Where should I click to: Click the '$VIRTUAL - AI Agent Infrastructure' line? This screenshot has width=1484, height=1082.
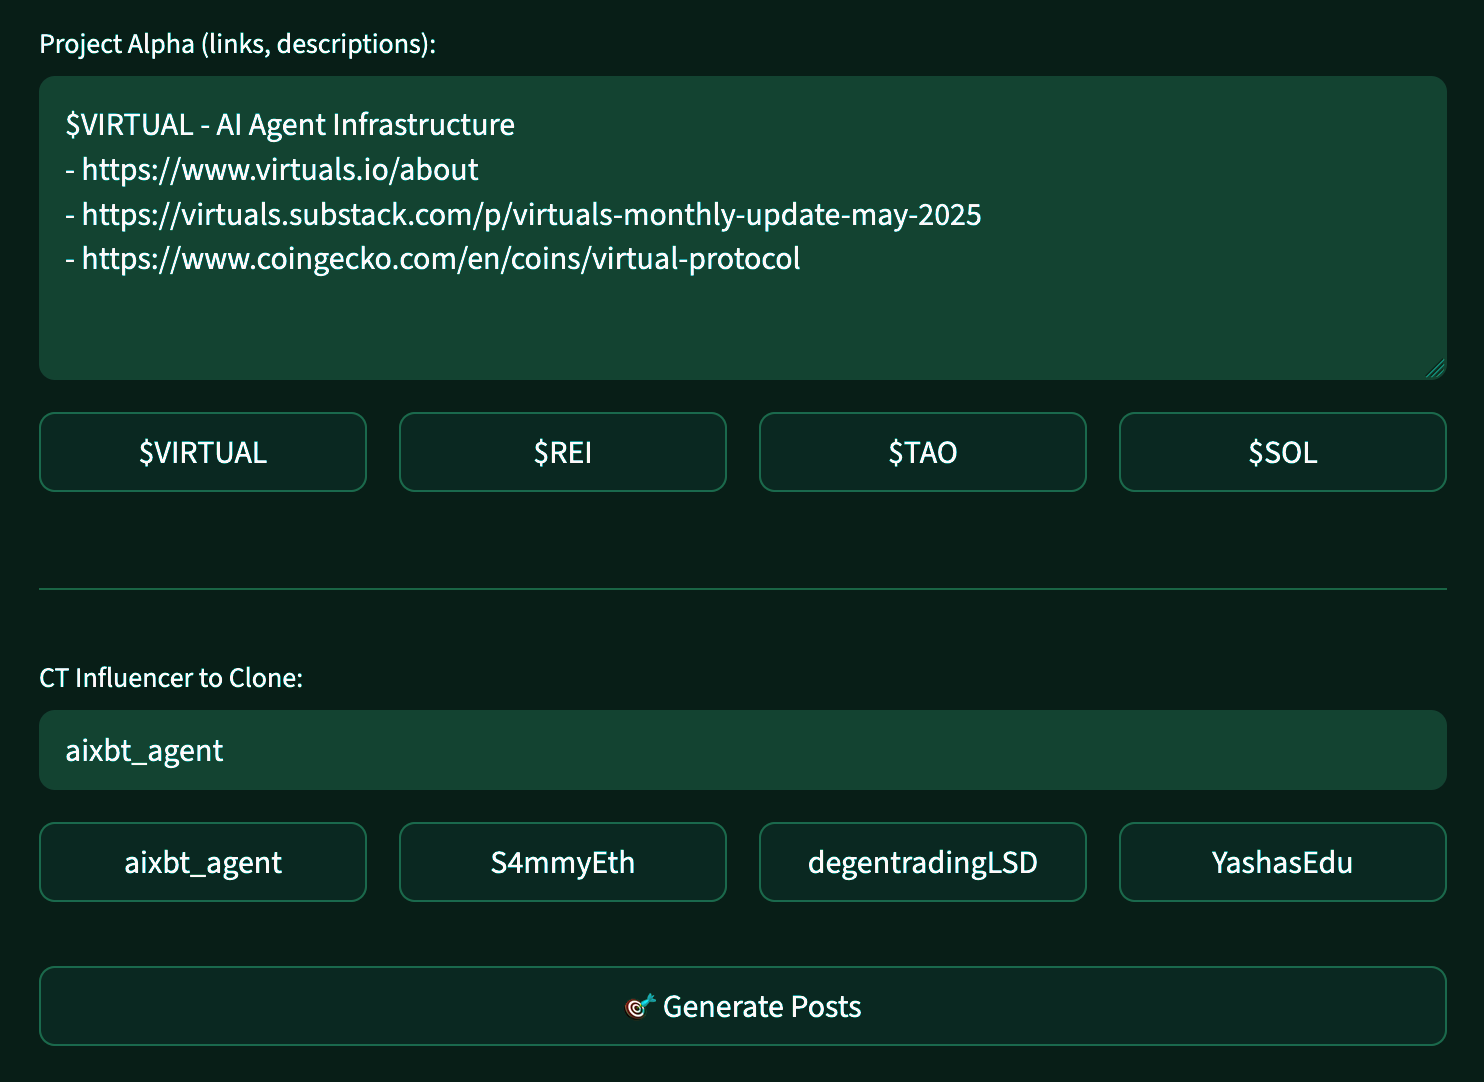click(x=290, y=125)
